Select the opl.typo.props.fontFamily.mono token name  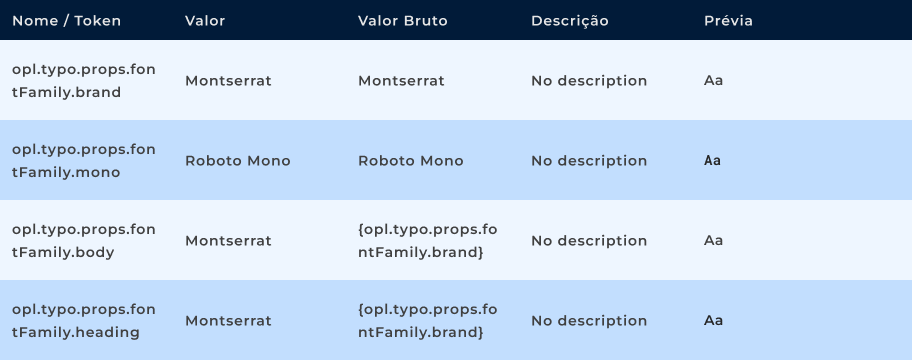tap(84, 161)
